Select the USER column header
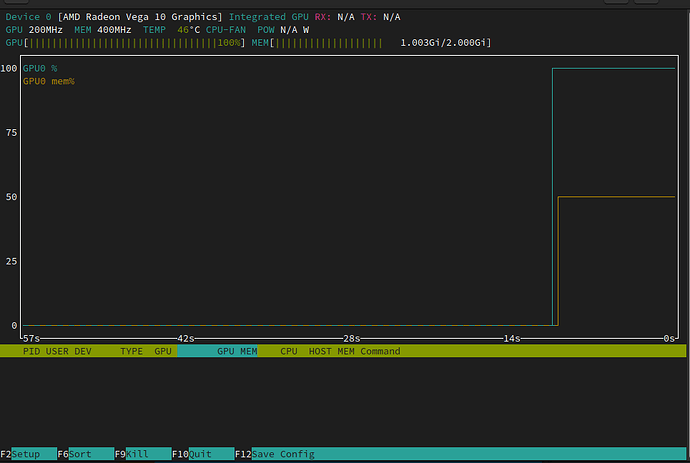The image size is (690, 463). [x=58, y=351]
